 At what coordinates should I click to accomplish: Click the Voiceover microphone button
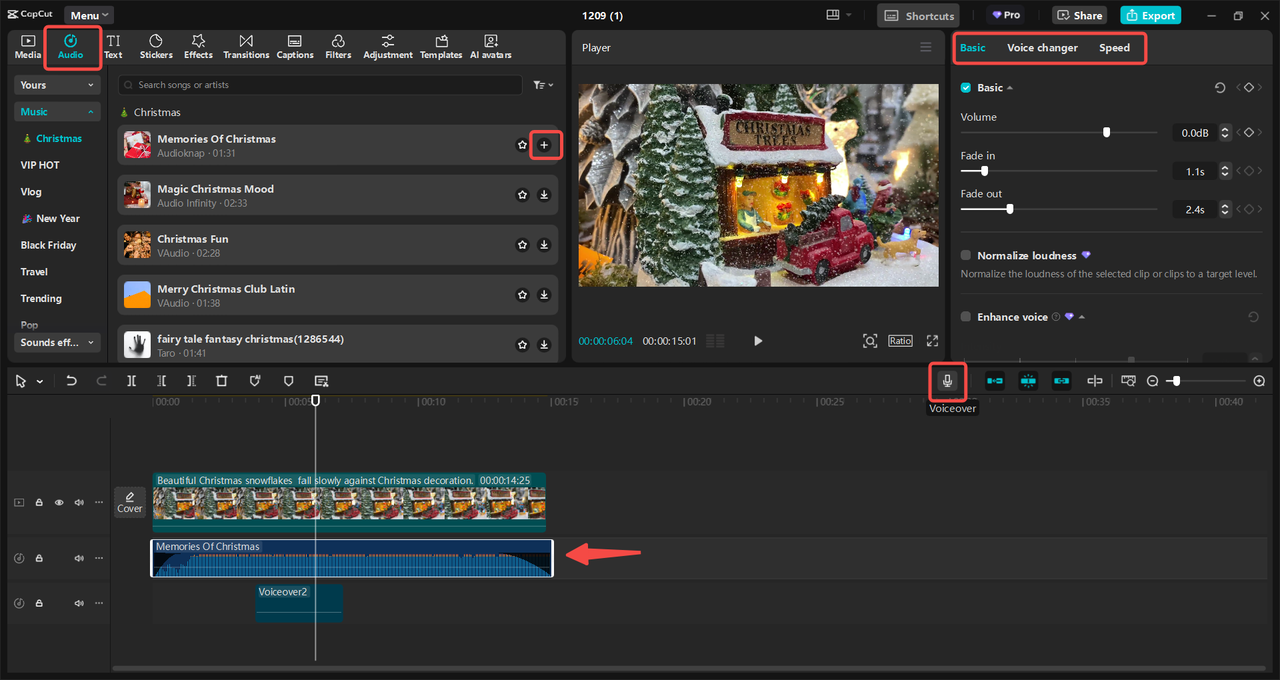click(x=948, y=380)
